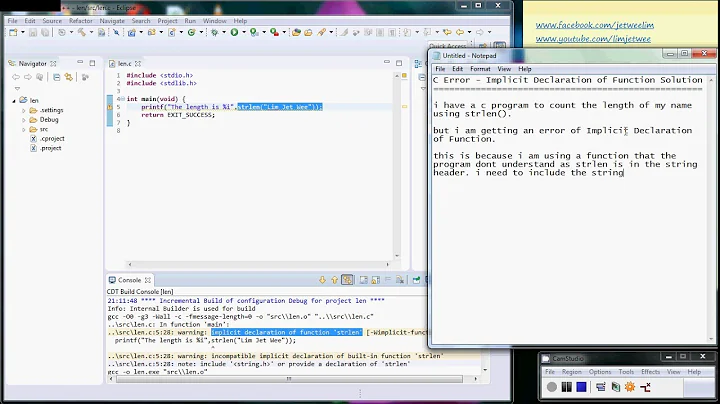Select the .cproject file in Navigator
Viewport: 720px width, 404px height.
(50, 138)
